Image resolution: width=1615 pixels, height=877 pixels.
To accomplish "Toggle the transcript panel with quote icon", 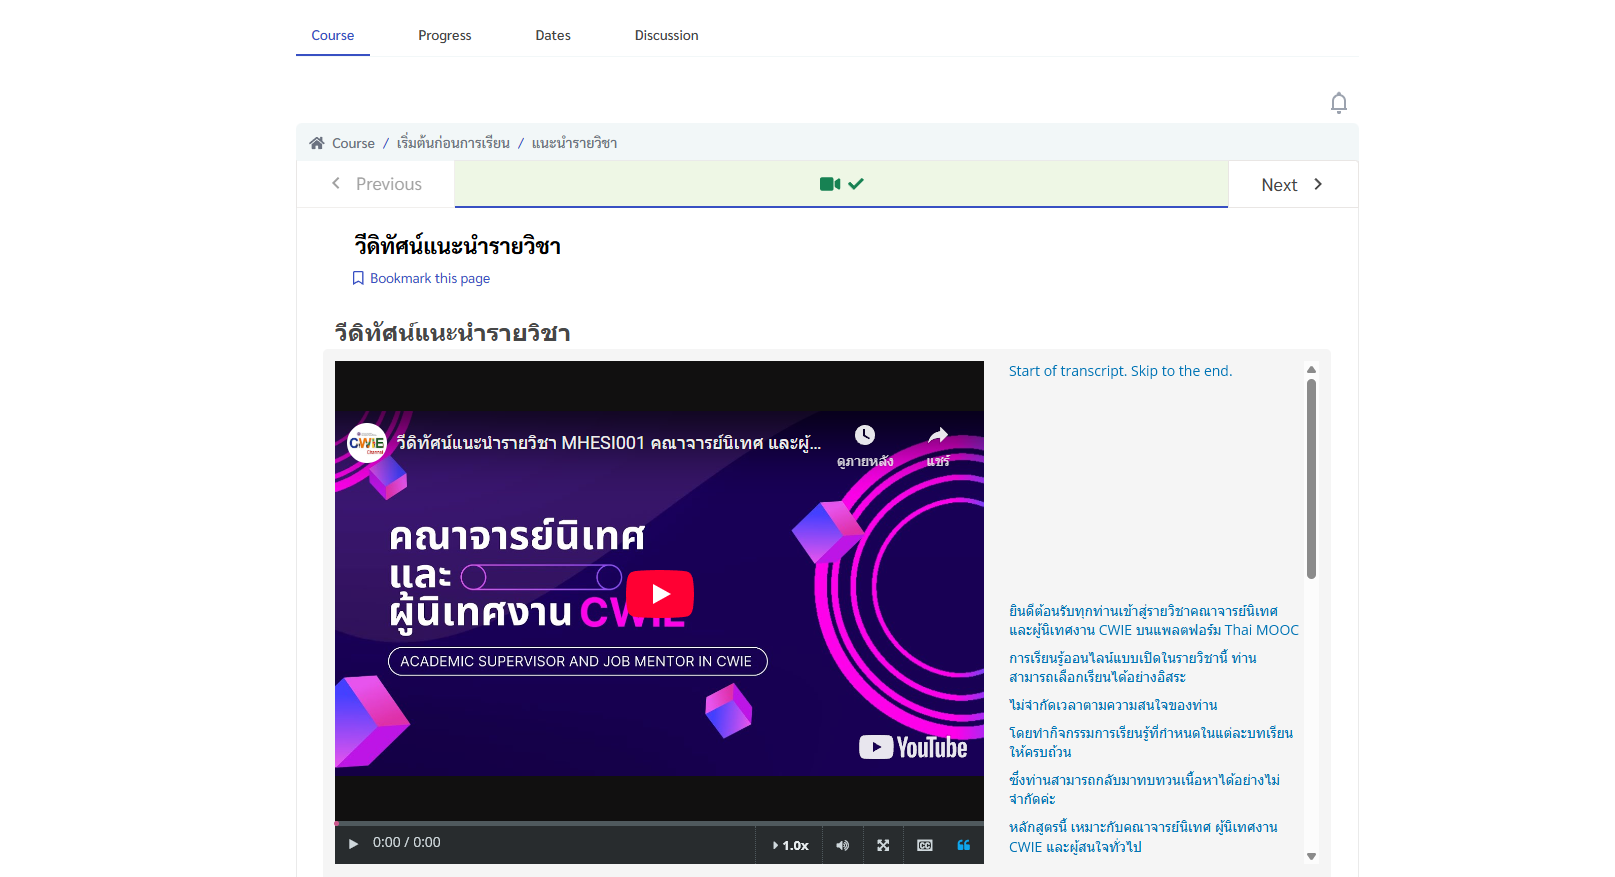I will pos(963,845).
